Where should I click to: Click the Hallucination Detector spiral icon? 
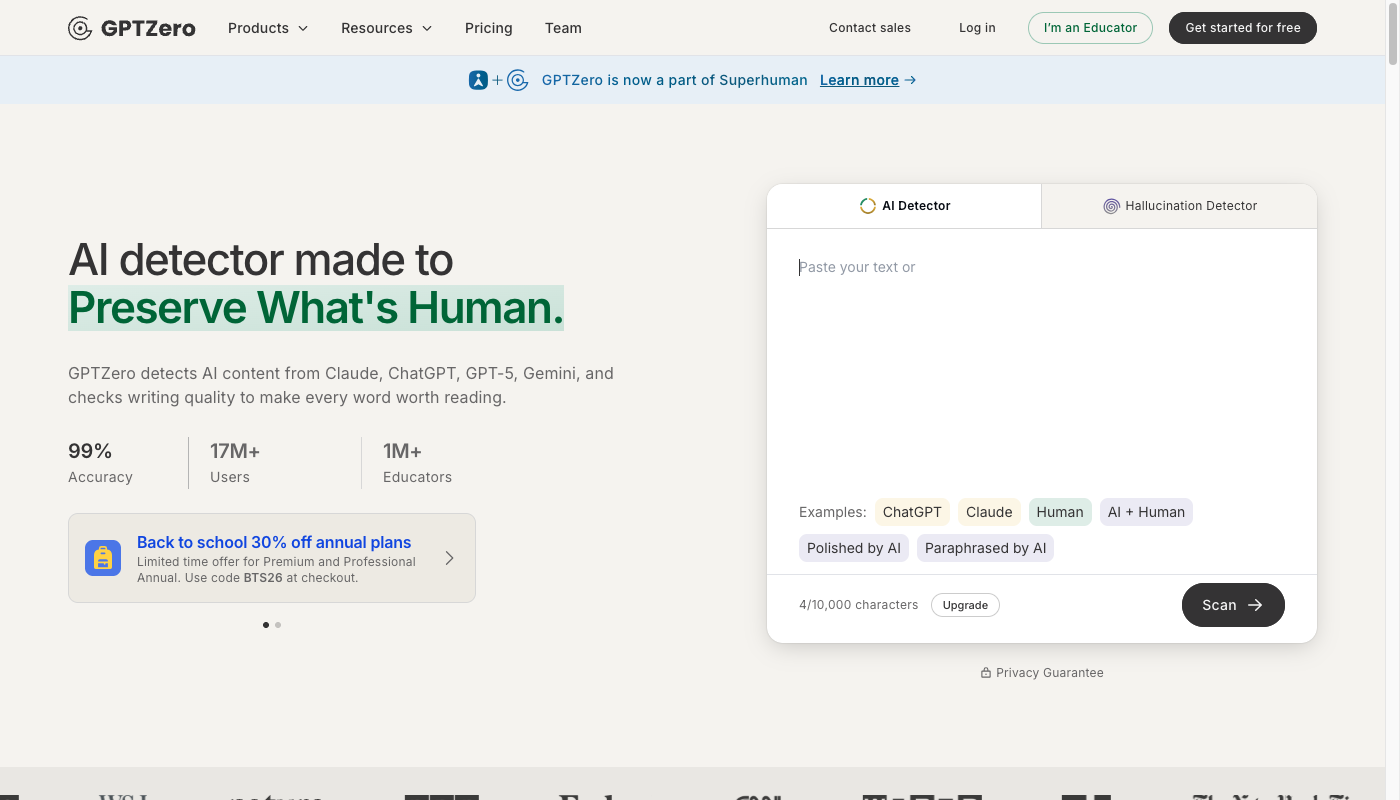click(1111, 206)
